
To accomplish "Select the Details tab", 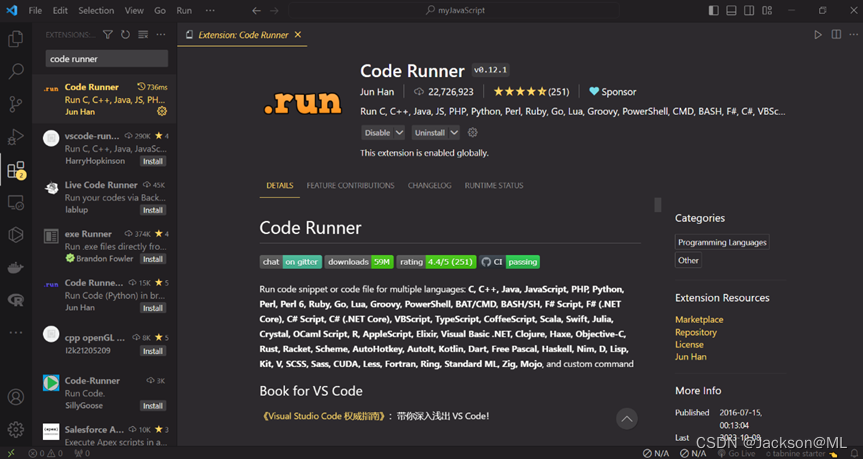I will (280, 185).
